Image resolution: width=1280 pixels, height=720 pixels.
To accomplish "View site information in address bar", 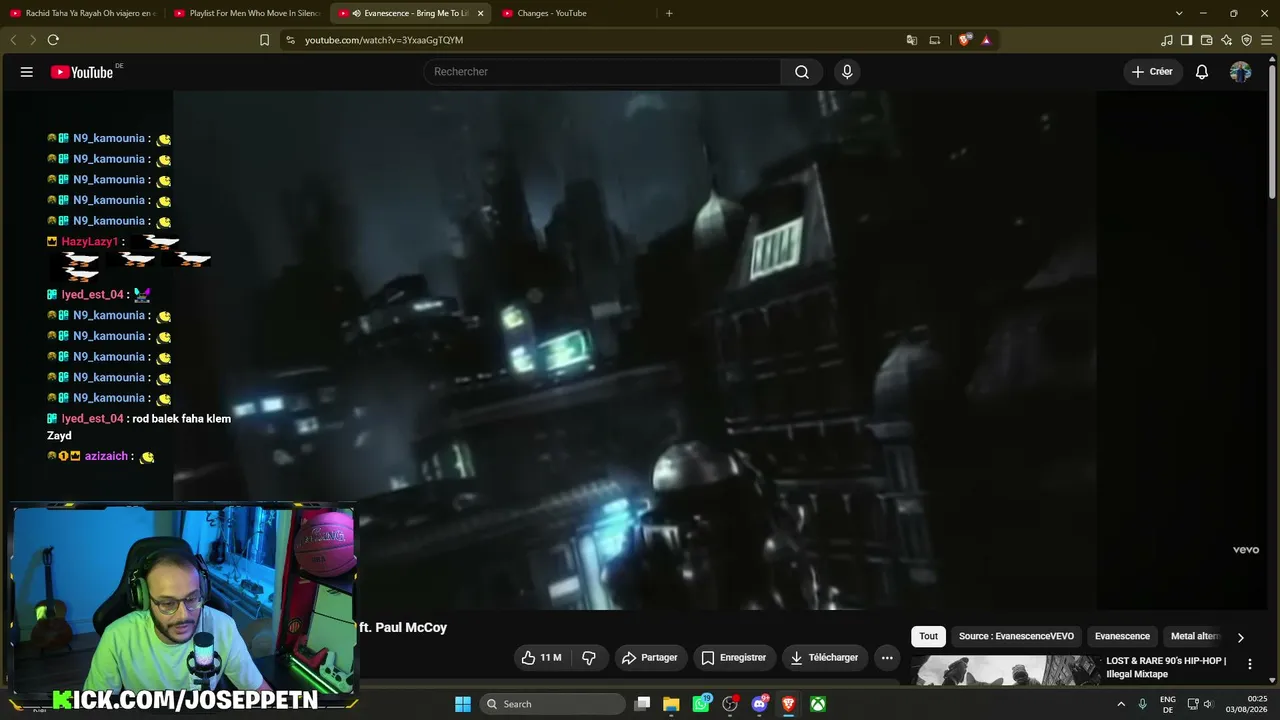I will [290, 40].
